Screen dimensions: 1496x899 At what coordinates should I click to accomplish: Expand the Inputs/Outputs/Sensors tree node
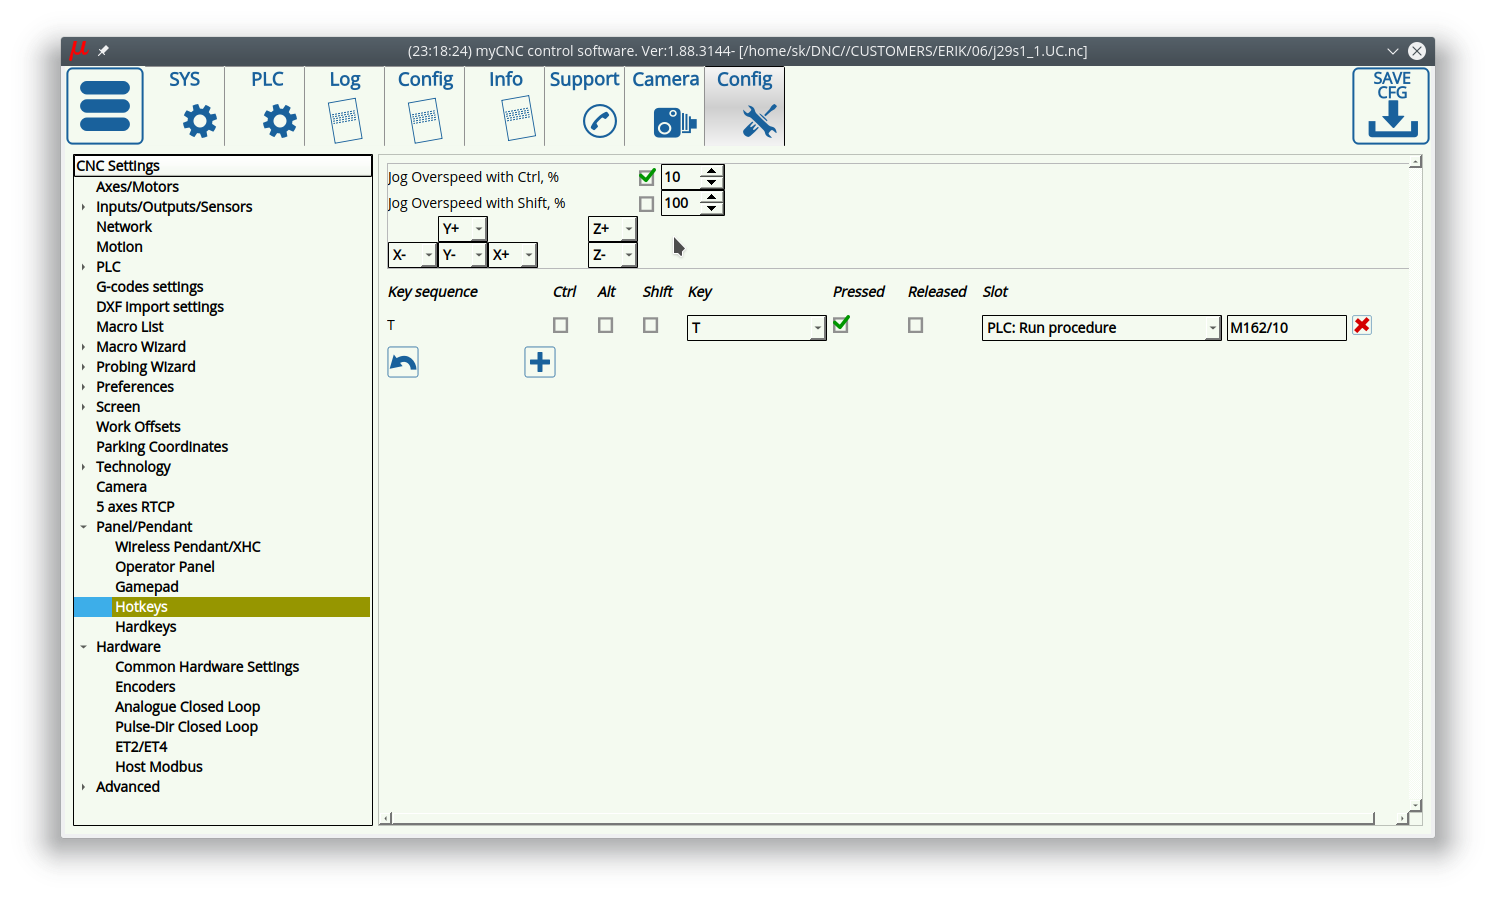click(84, 207)
